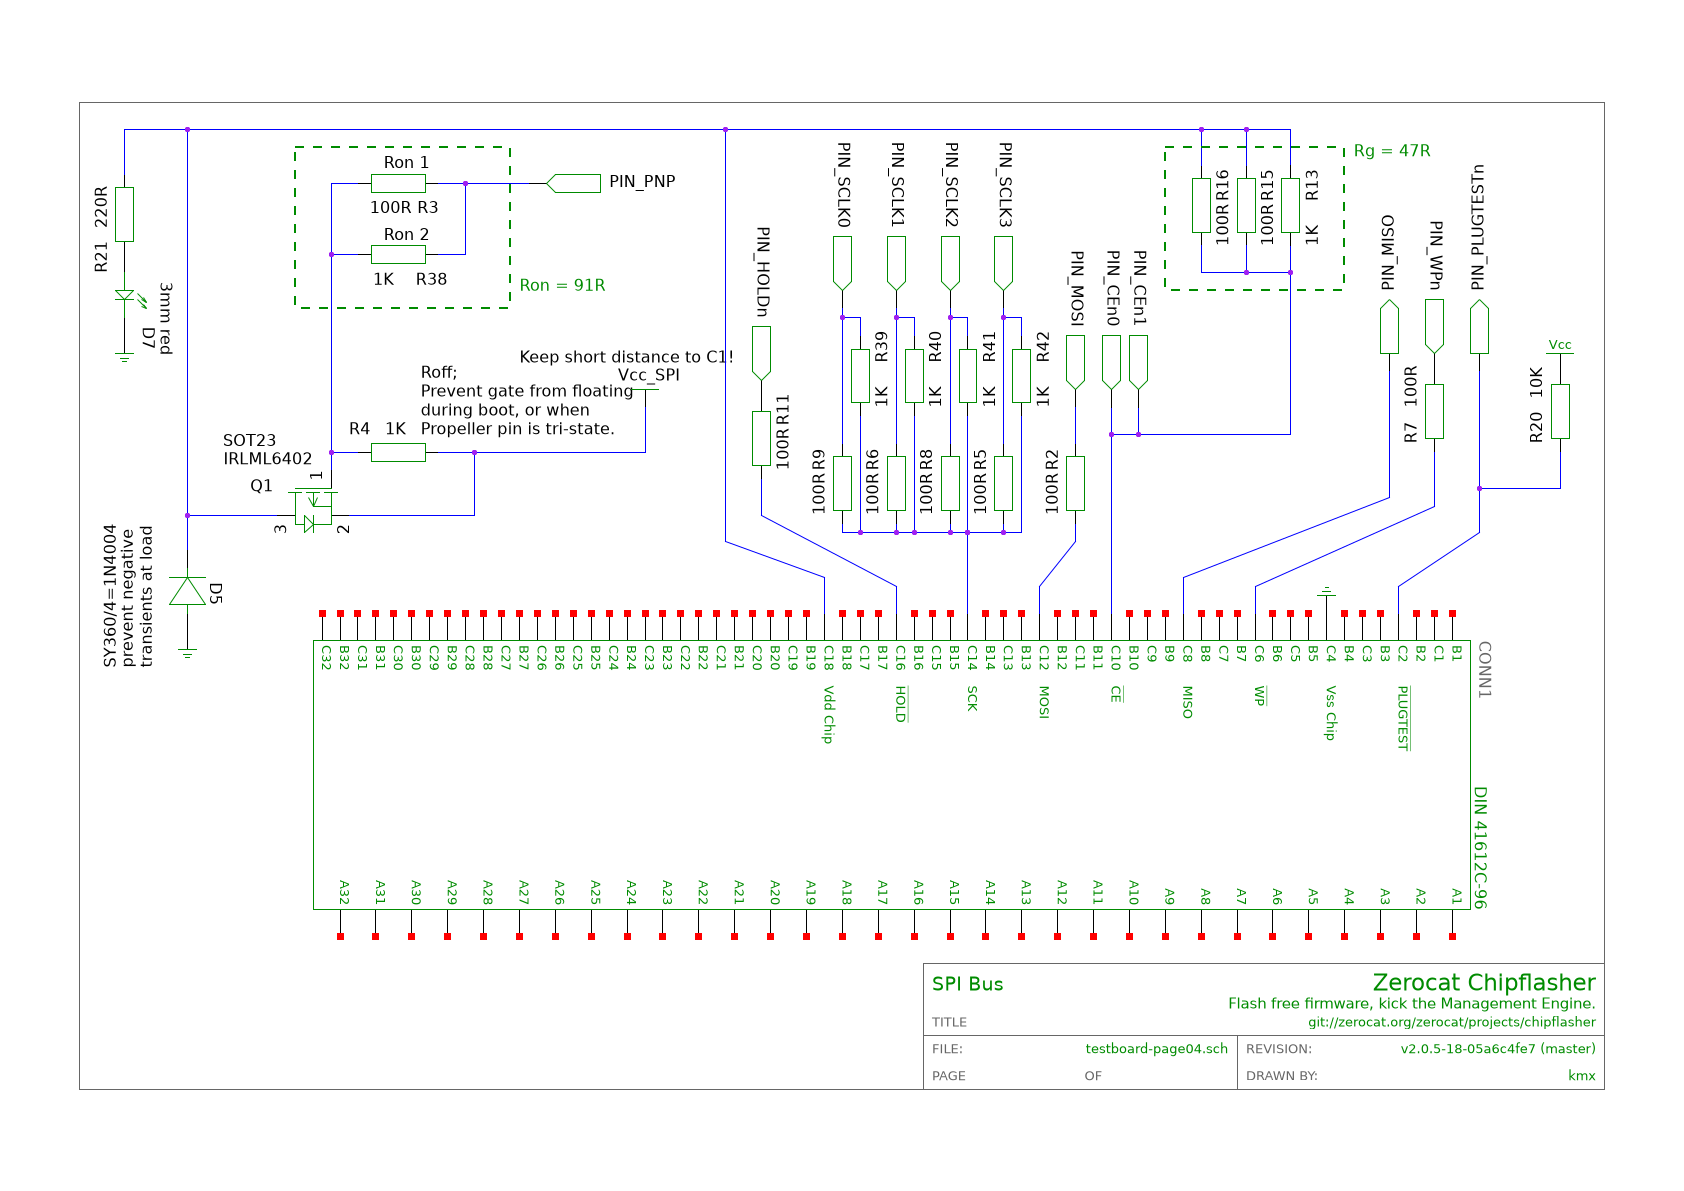Image resolution: width=1684 pixels, height=1191 pixels.
Task: Click the PIN_PLUGTESTn port symbol
Action: [1479, 326]
